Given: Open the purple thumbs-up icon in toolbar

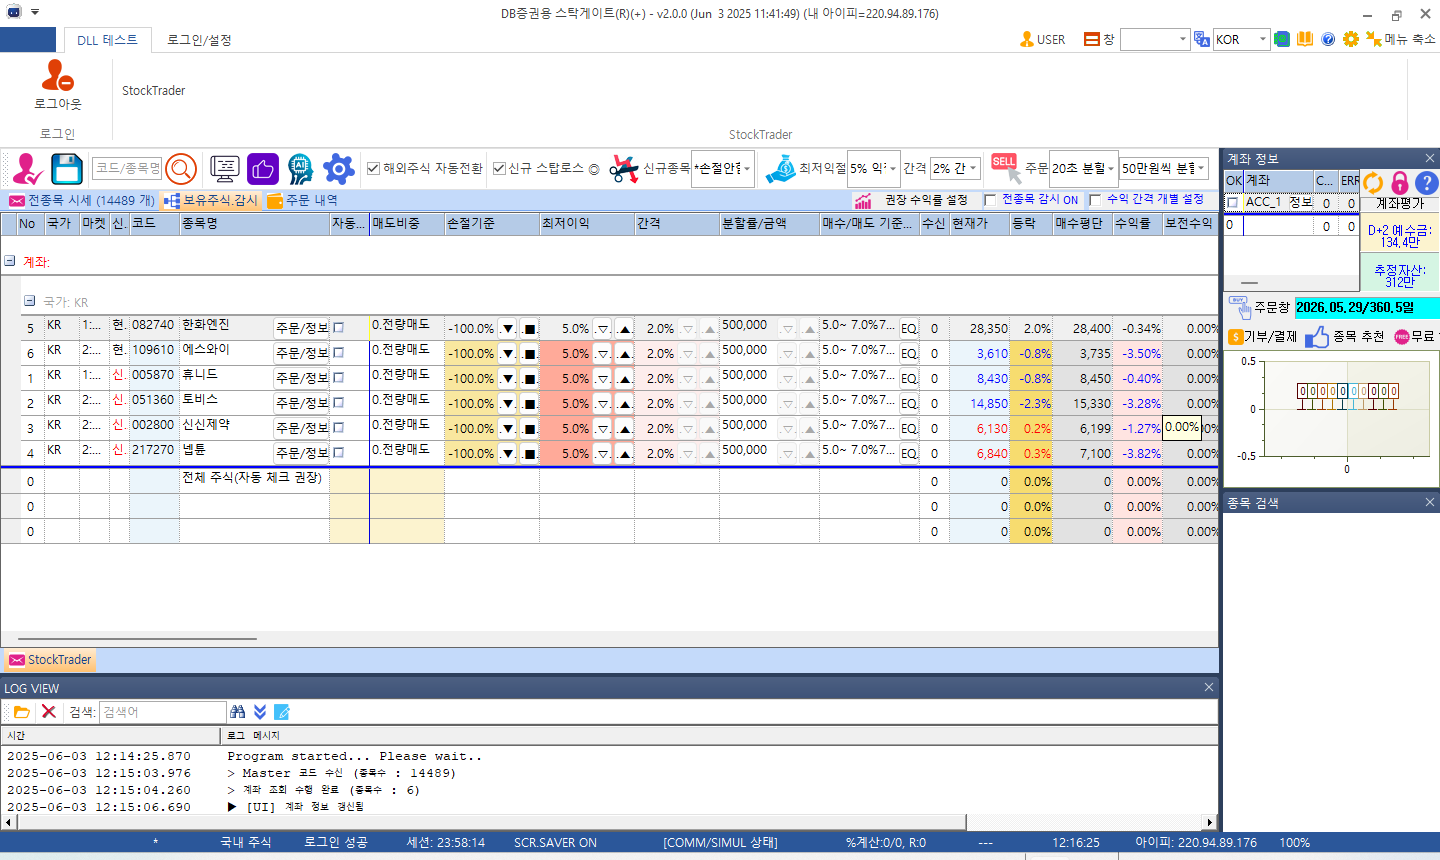Looking at the screenshot, I should [x=263, y=169].
